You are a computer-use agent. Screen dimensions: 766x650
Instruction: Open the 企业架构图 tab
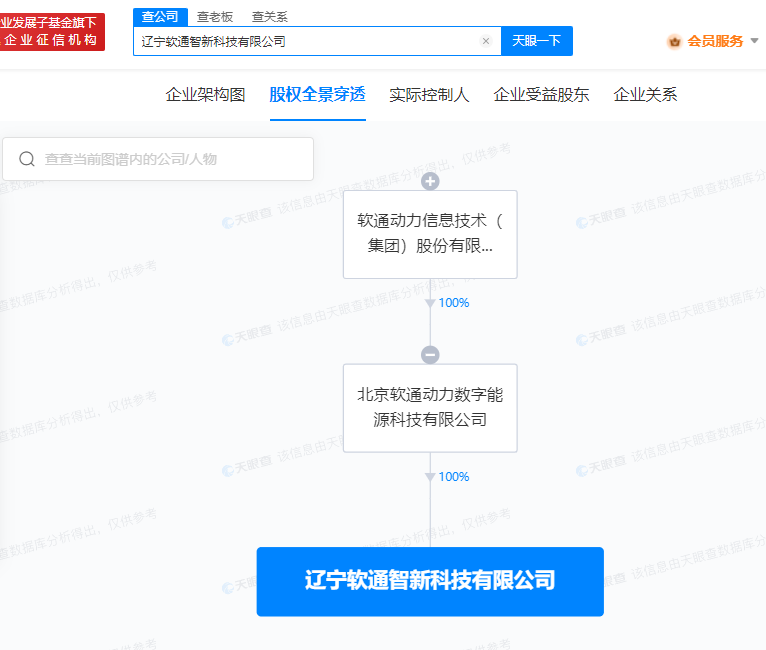(x=205, y=95)
